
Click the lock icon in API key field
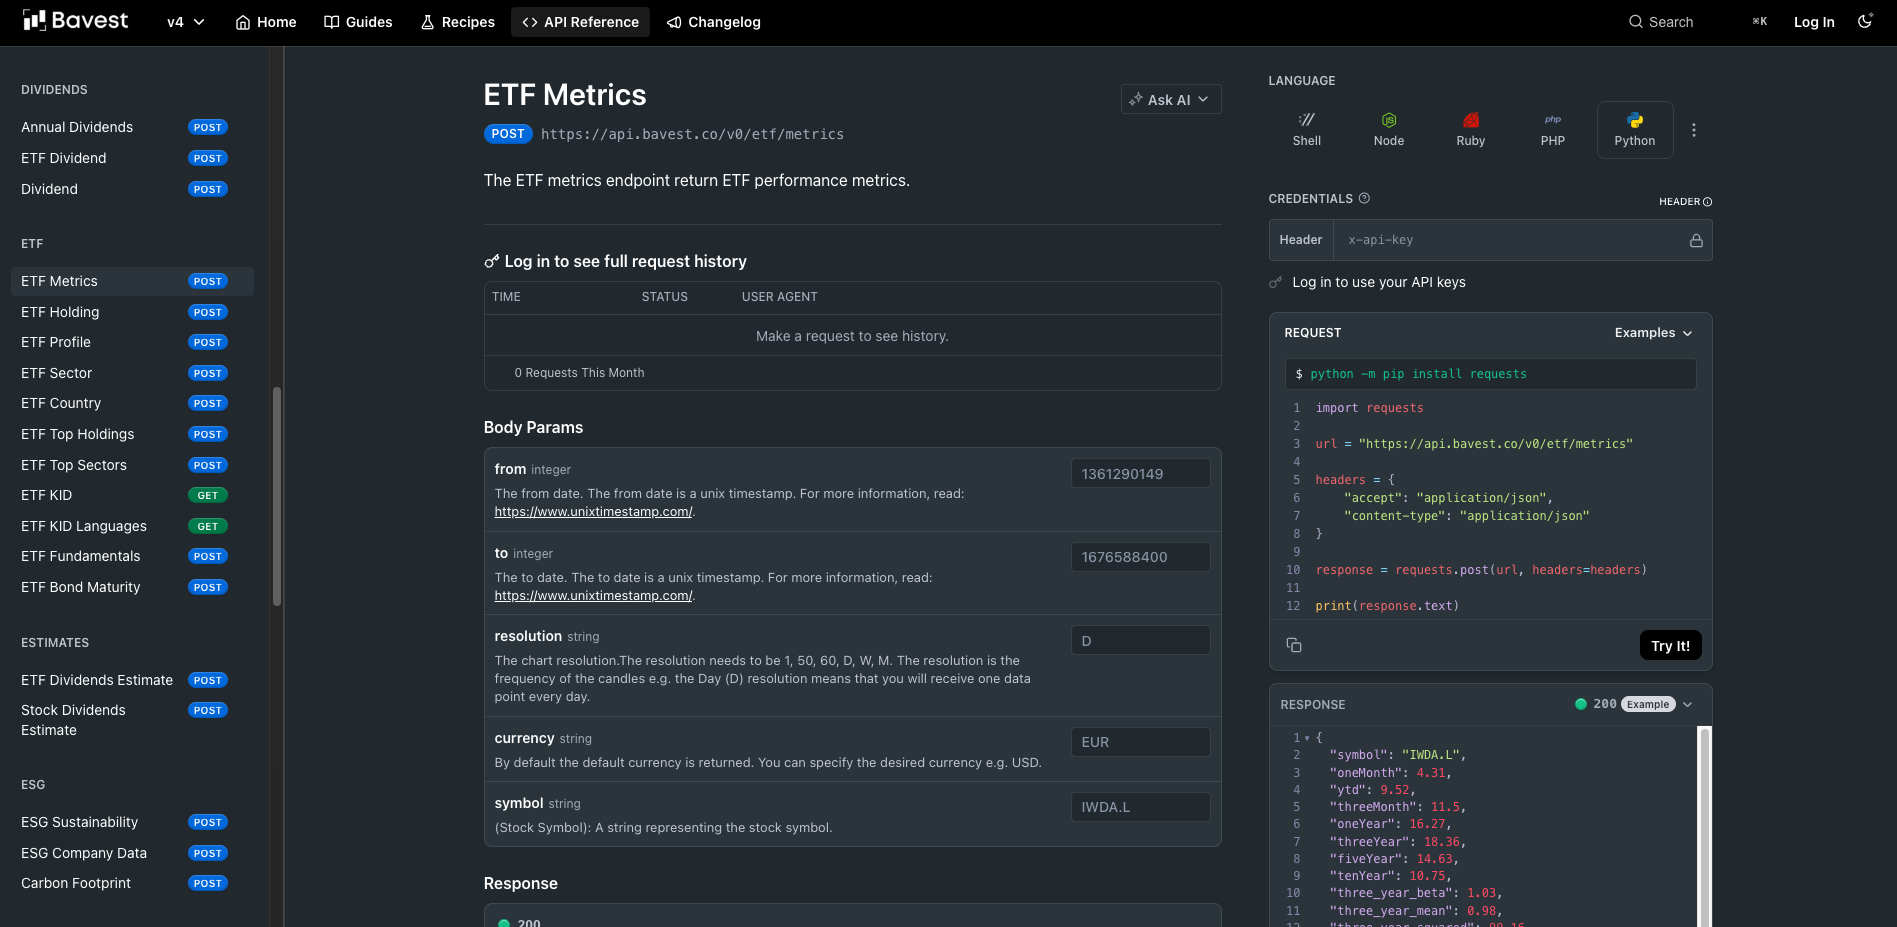click(1696, 240)
